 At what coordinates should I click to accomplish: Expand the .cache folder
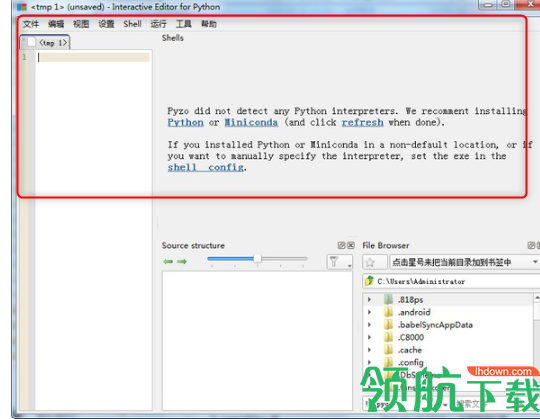[x=370, y=350]
